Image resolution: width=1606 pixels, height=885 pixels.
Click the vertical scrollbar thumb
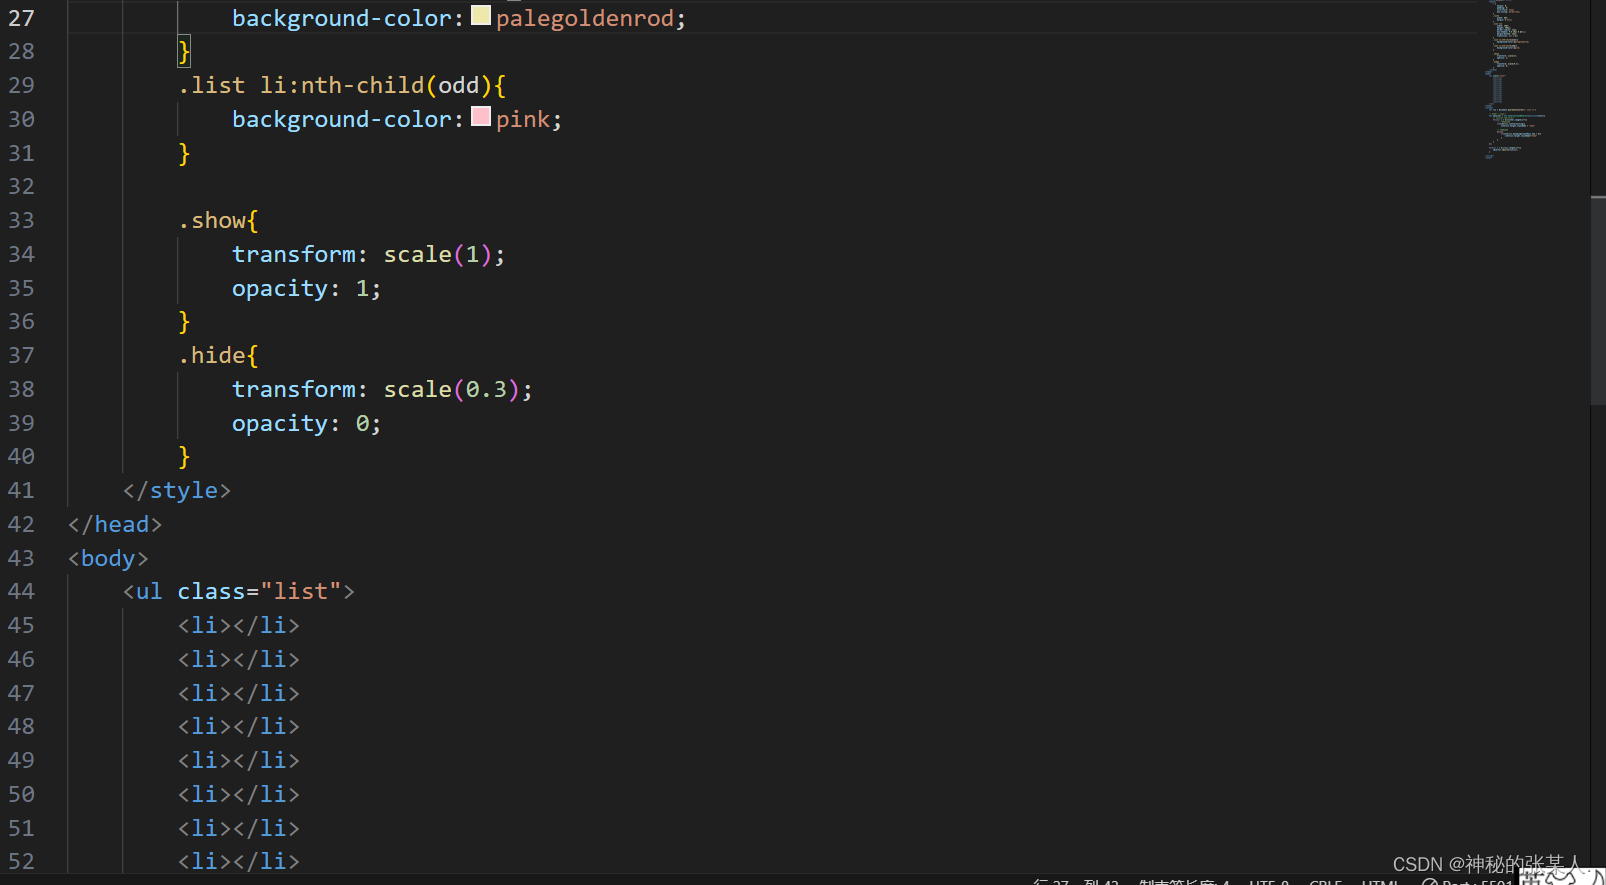(x=1598, y=300)
